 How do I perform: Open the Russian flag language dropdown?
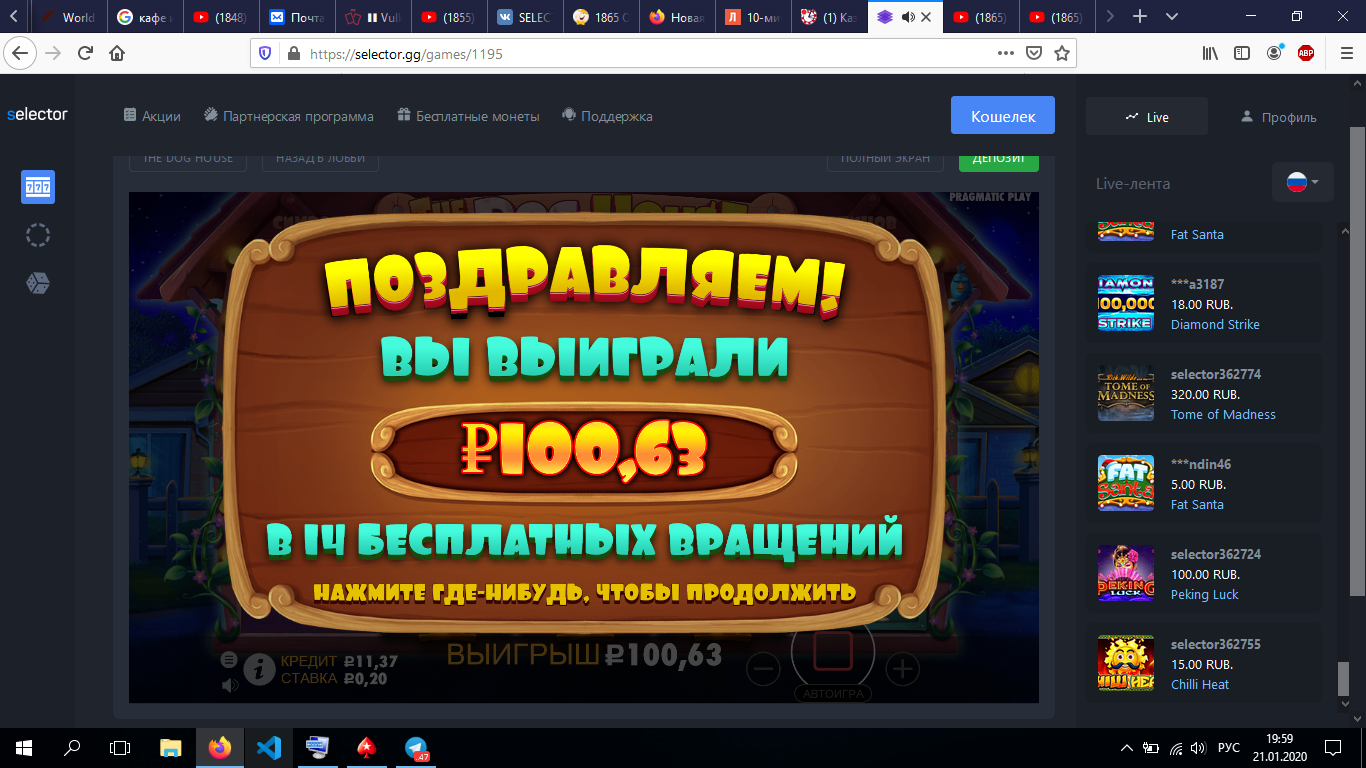1301,182
